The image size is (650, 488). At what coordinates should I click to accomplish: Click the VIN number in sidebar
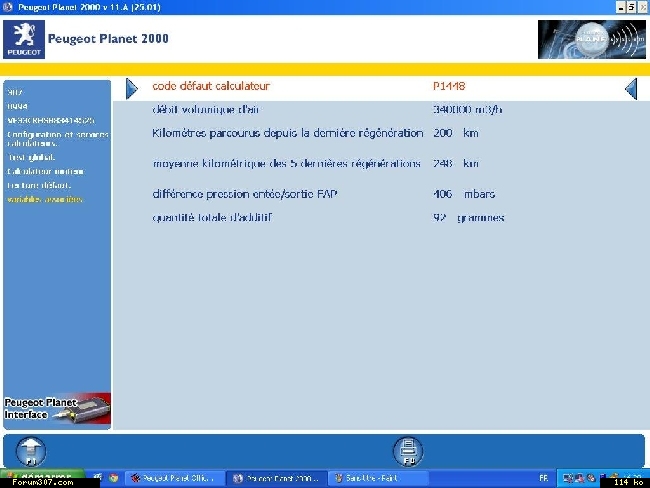pyautogui.click(x=51, y=120)
